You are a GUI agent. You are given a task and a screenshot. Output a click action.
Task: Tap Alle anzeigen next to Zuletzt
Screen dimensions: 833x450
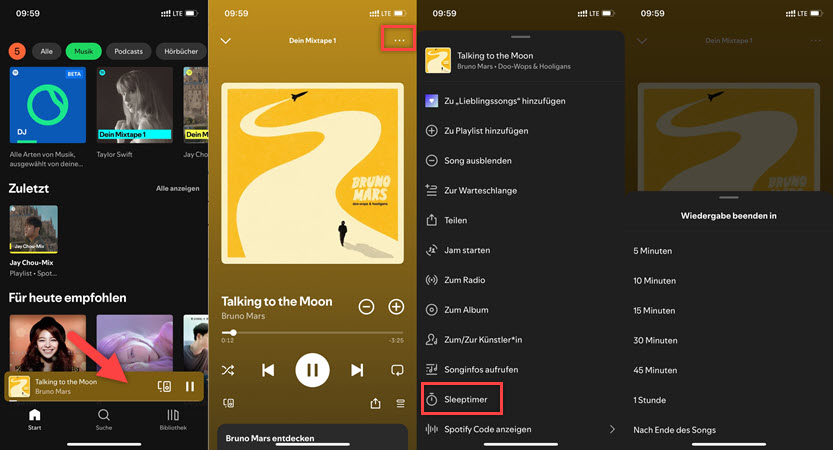tap(177, 189)
